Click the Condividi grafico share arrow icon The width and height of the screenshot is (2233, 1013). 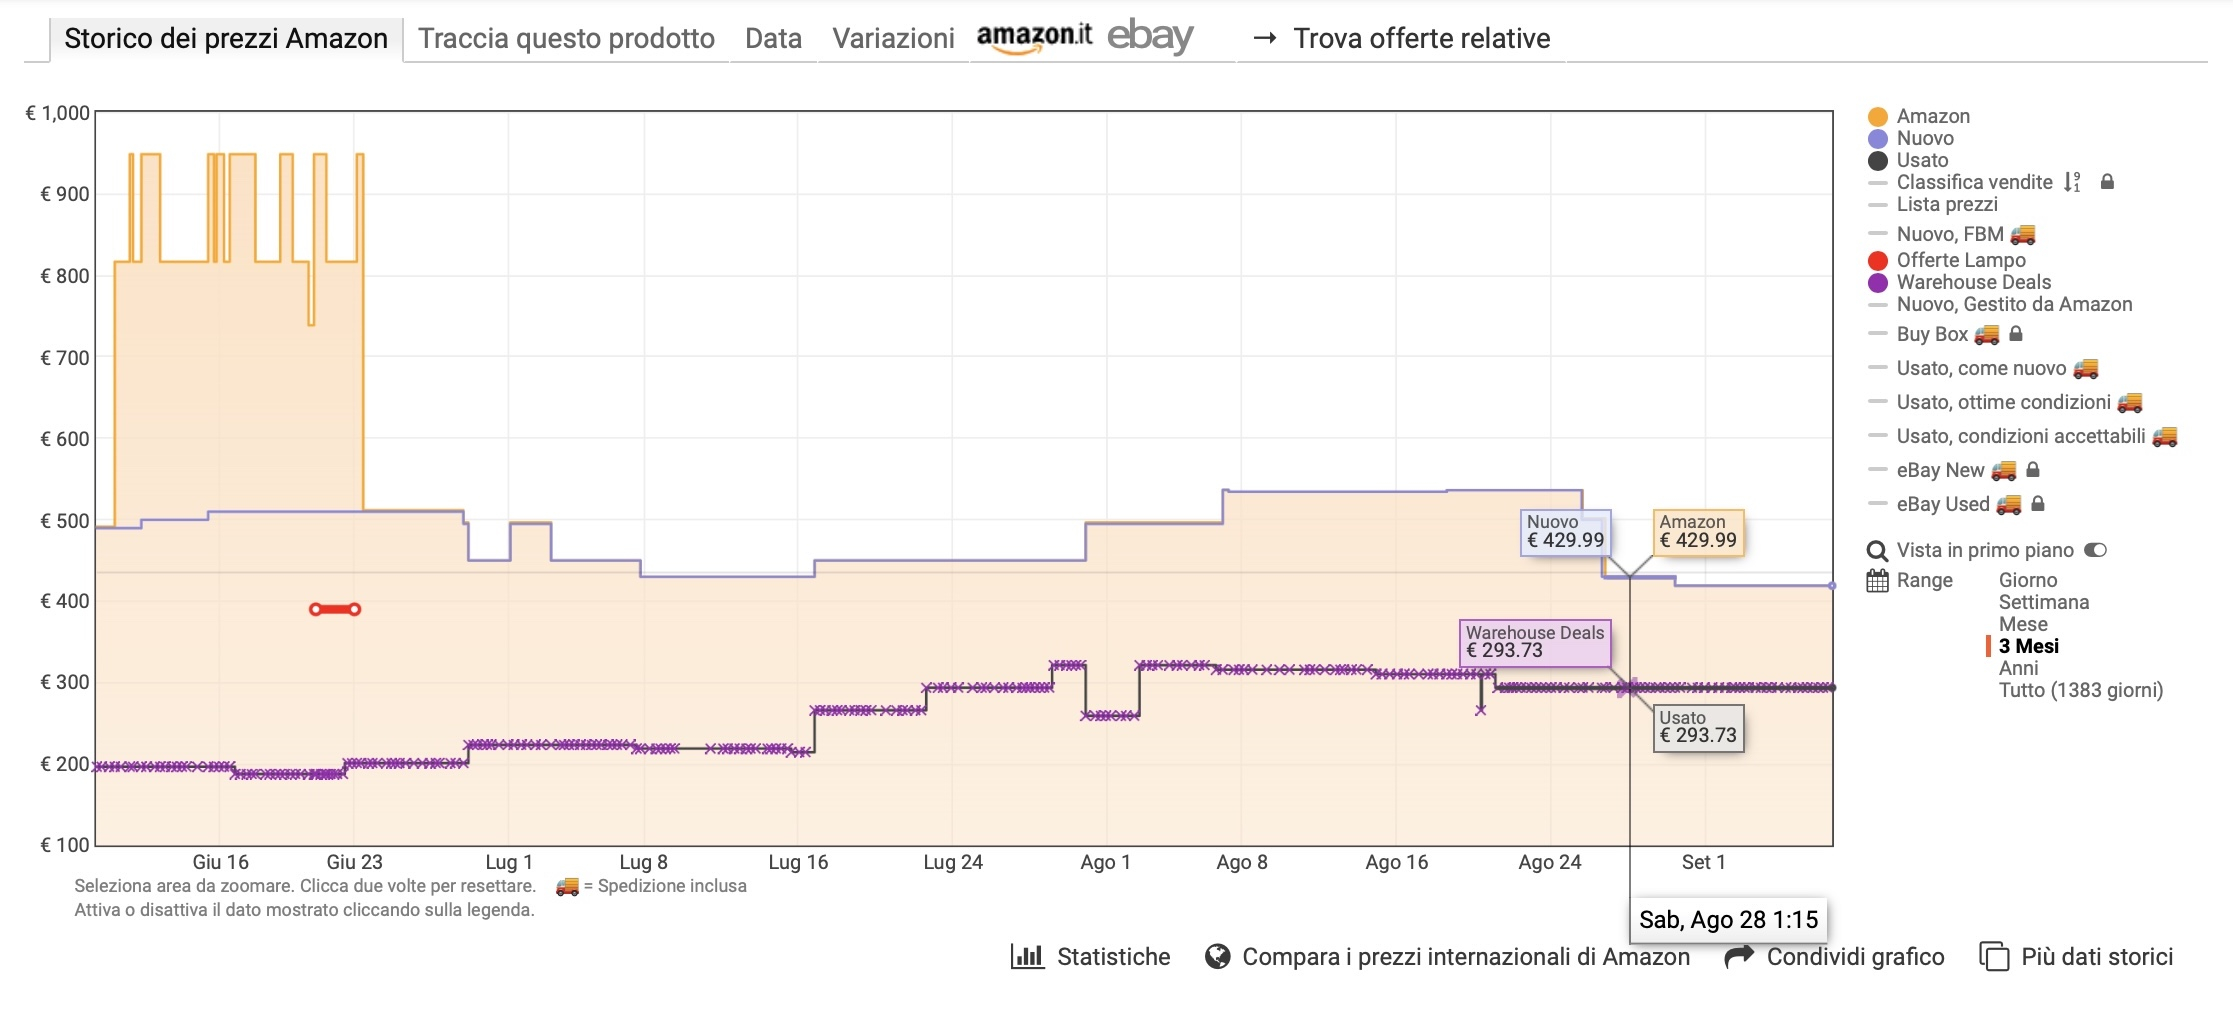[x=1739, y=957]
